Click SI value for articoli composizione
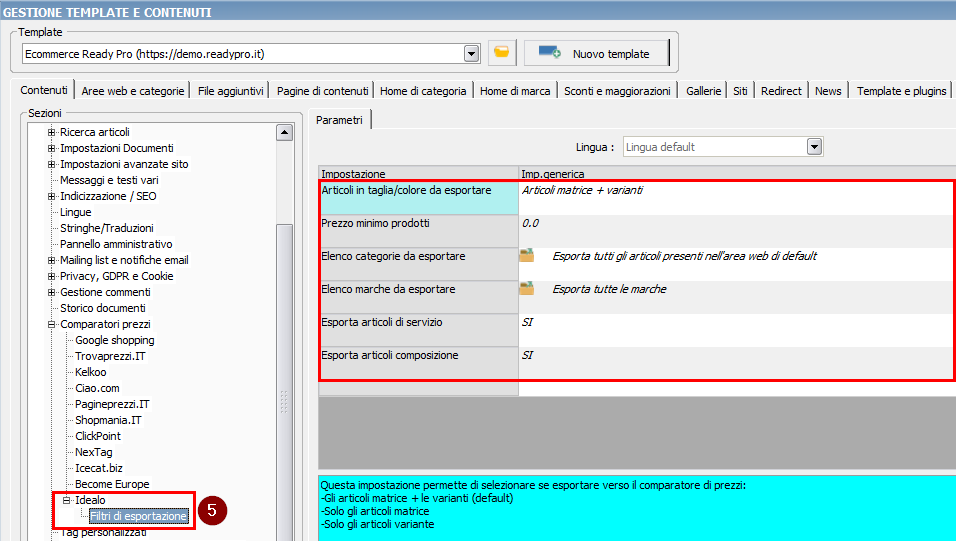The height and width of the screenshot is (541, 956). tap(527, 355)
